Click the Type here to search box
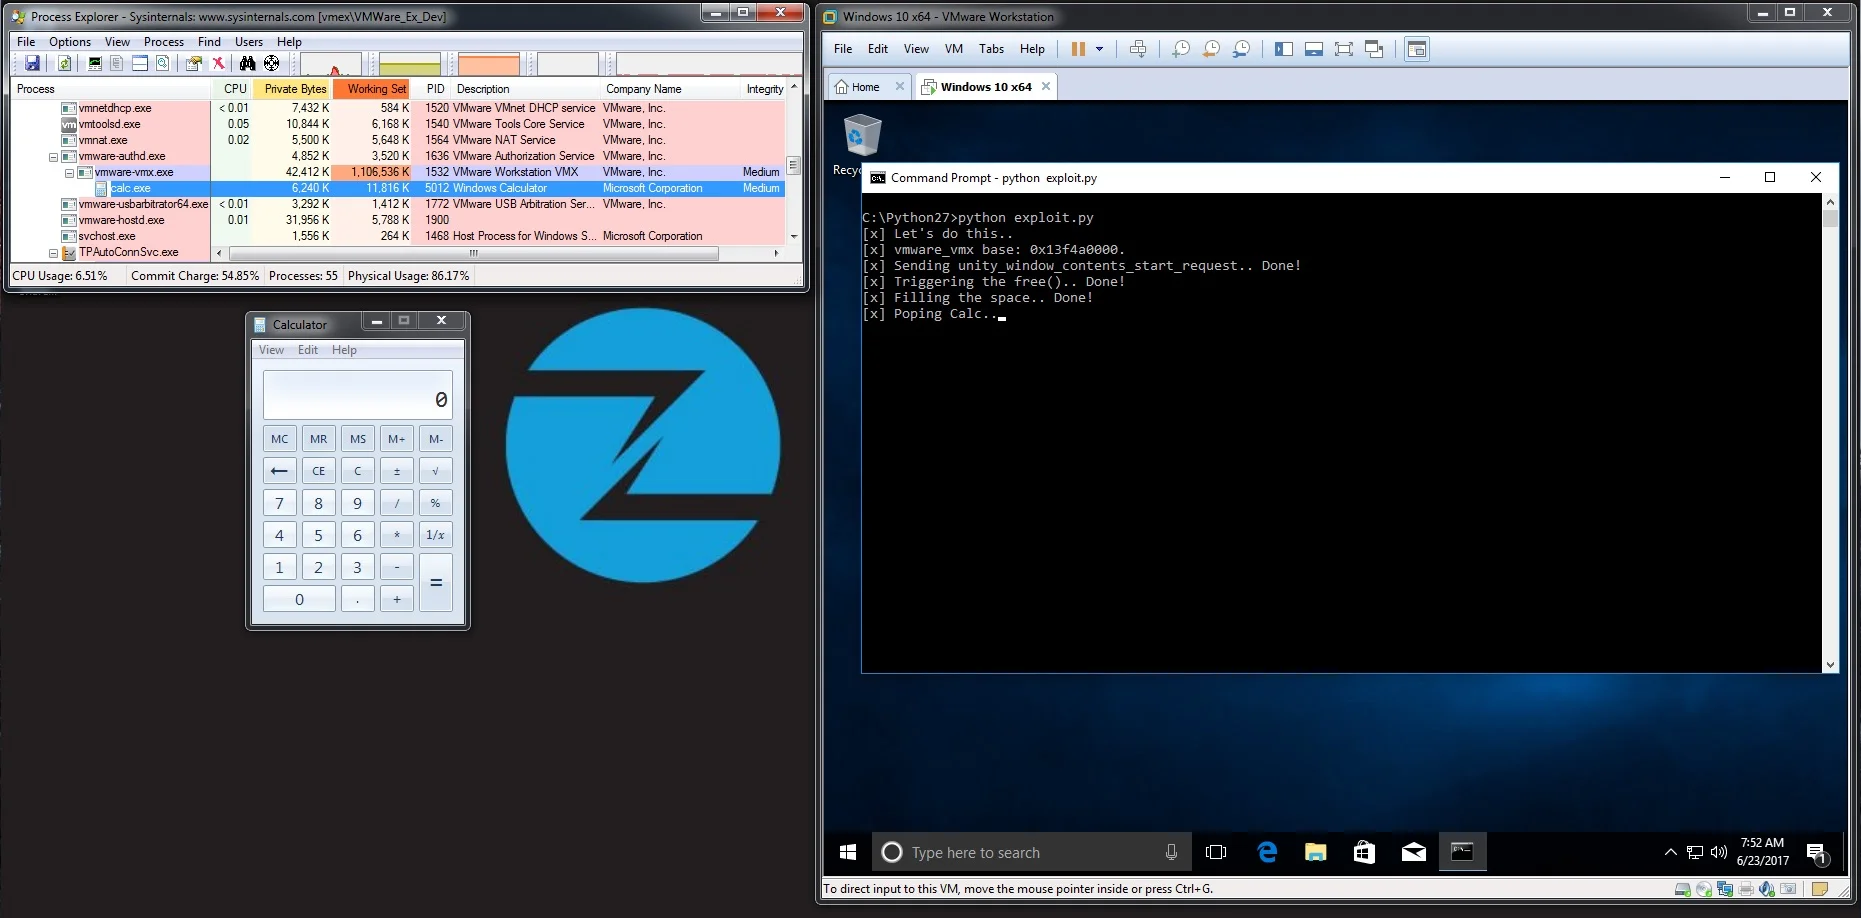Viewport: 1861px width, 918px height. click(x=1031, y=852)
